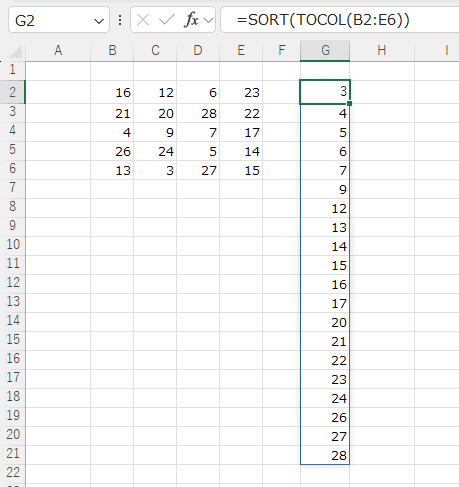Click inside the formula bar with SORT formula
Screen dimensions: 459x487
tap(340, 20)
